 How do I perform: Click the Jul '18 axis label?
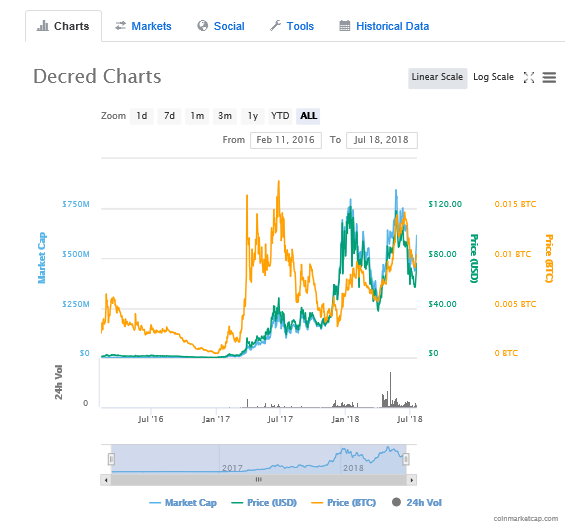[410, 419]
